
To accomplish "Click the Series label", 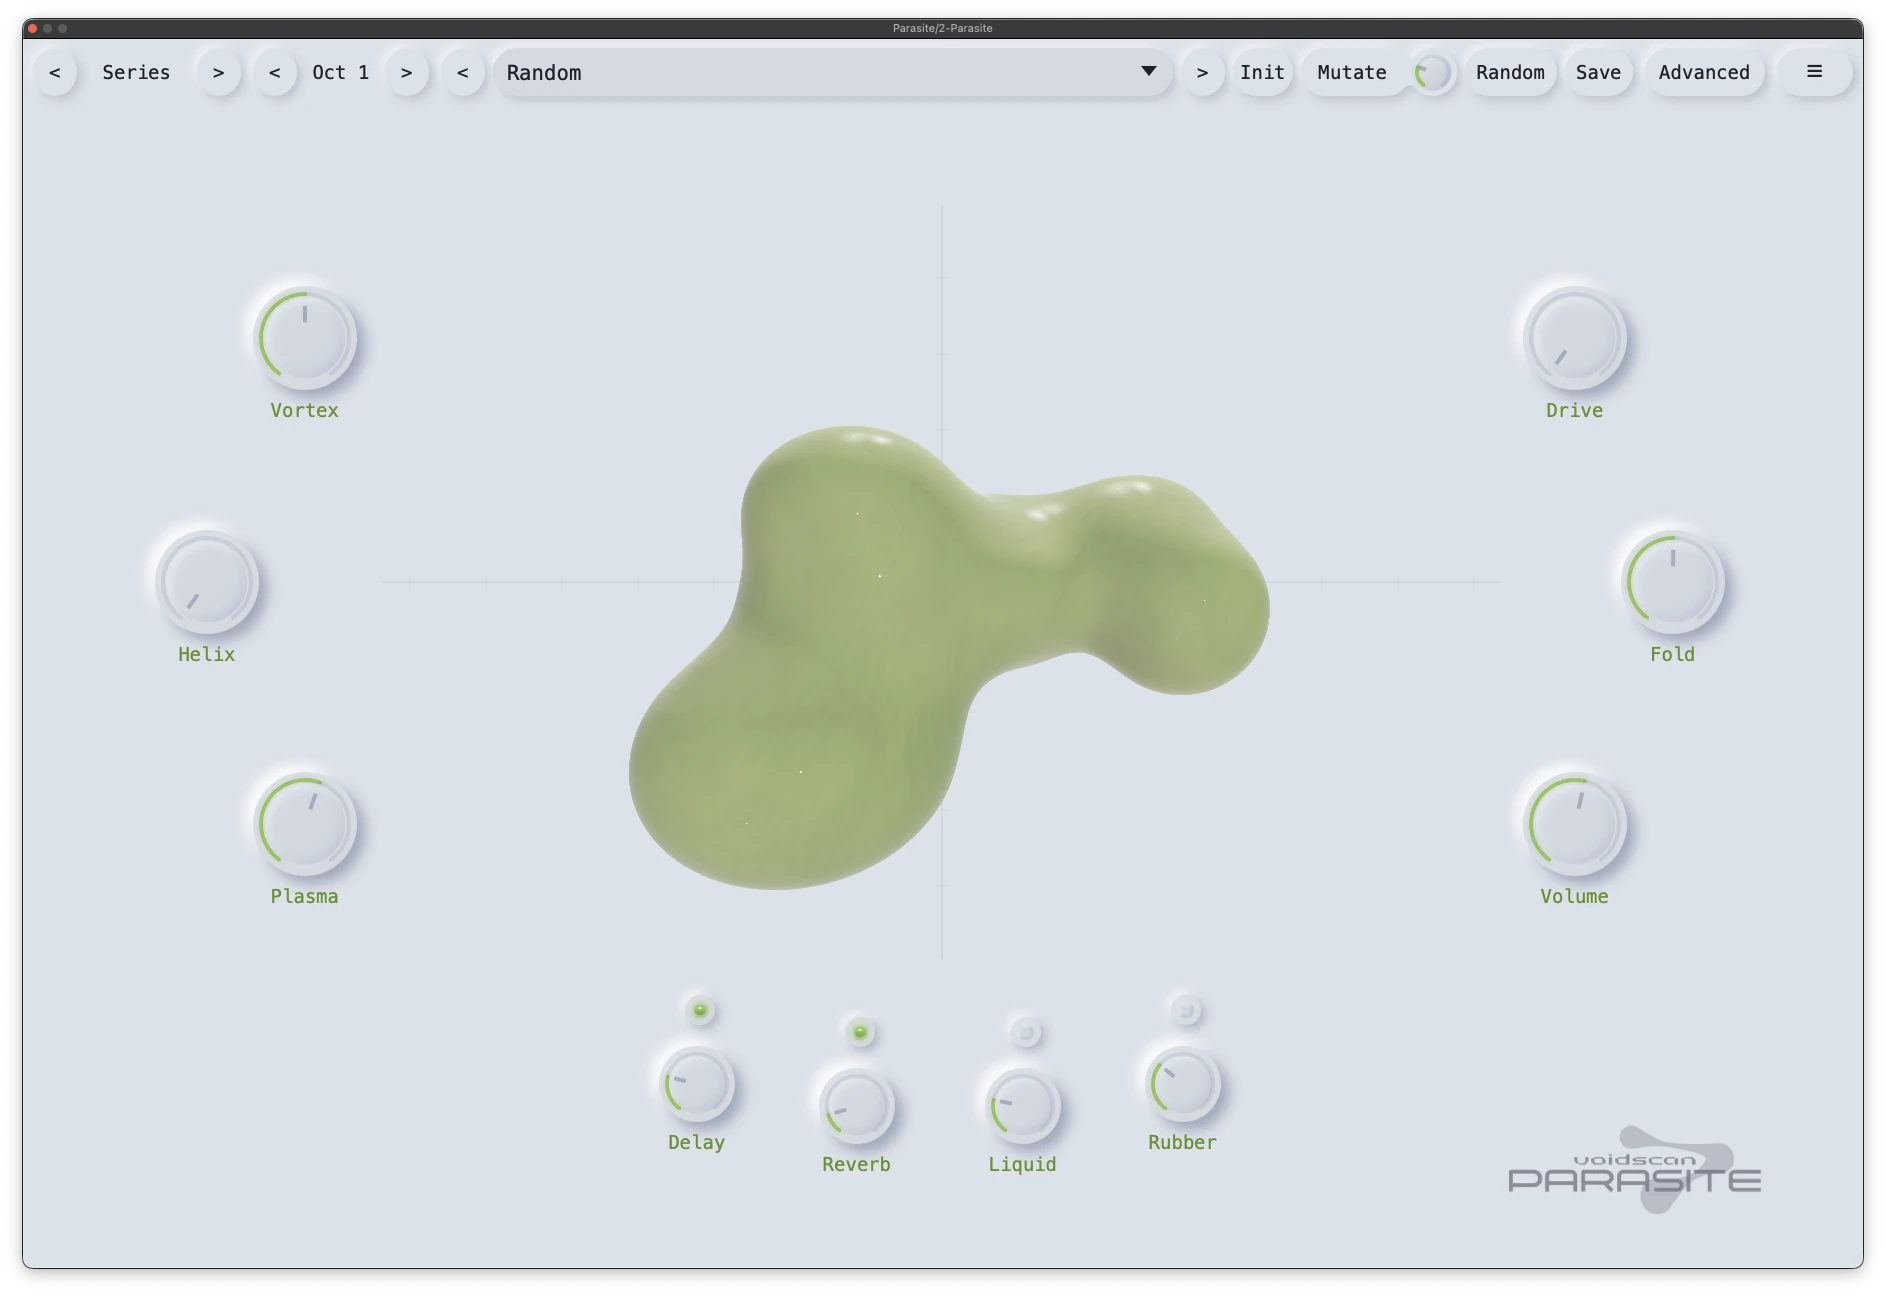I will coord(136,73).
